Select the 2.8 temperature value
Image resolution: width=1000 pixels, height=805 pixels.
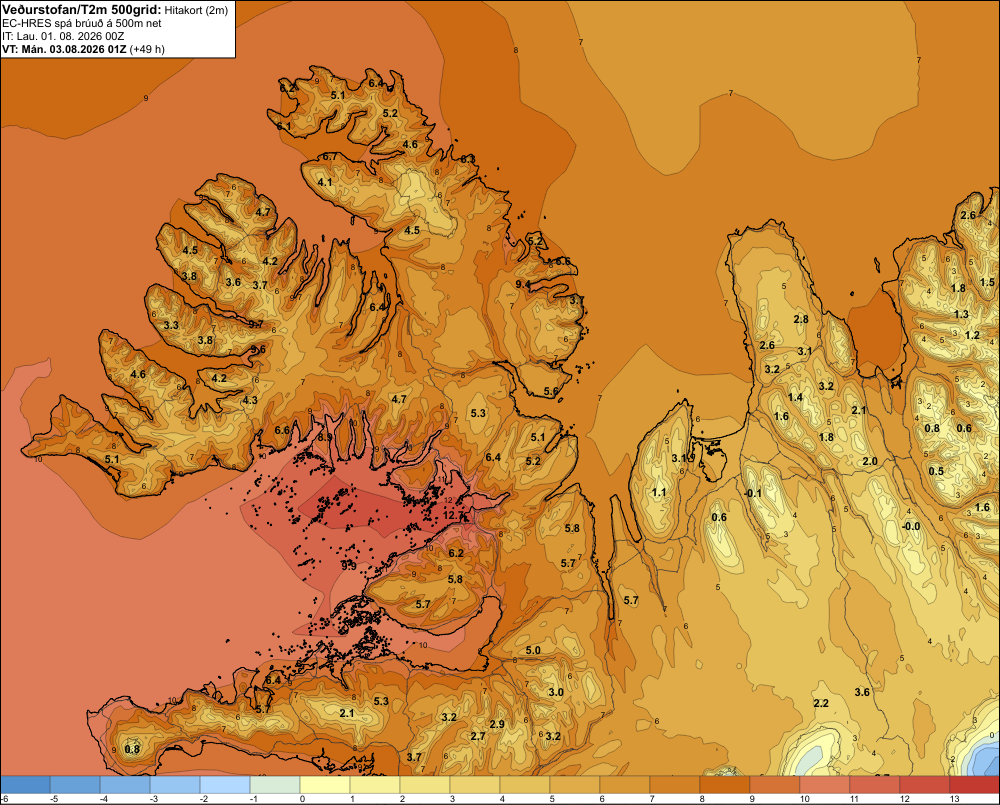[x=801, y=319]
